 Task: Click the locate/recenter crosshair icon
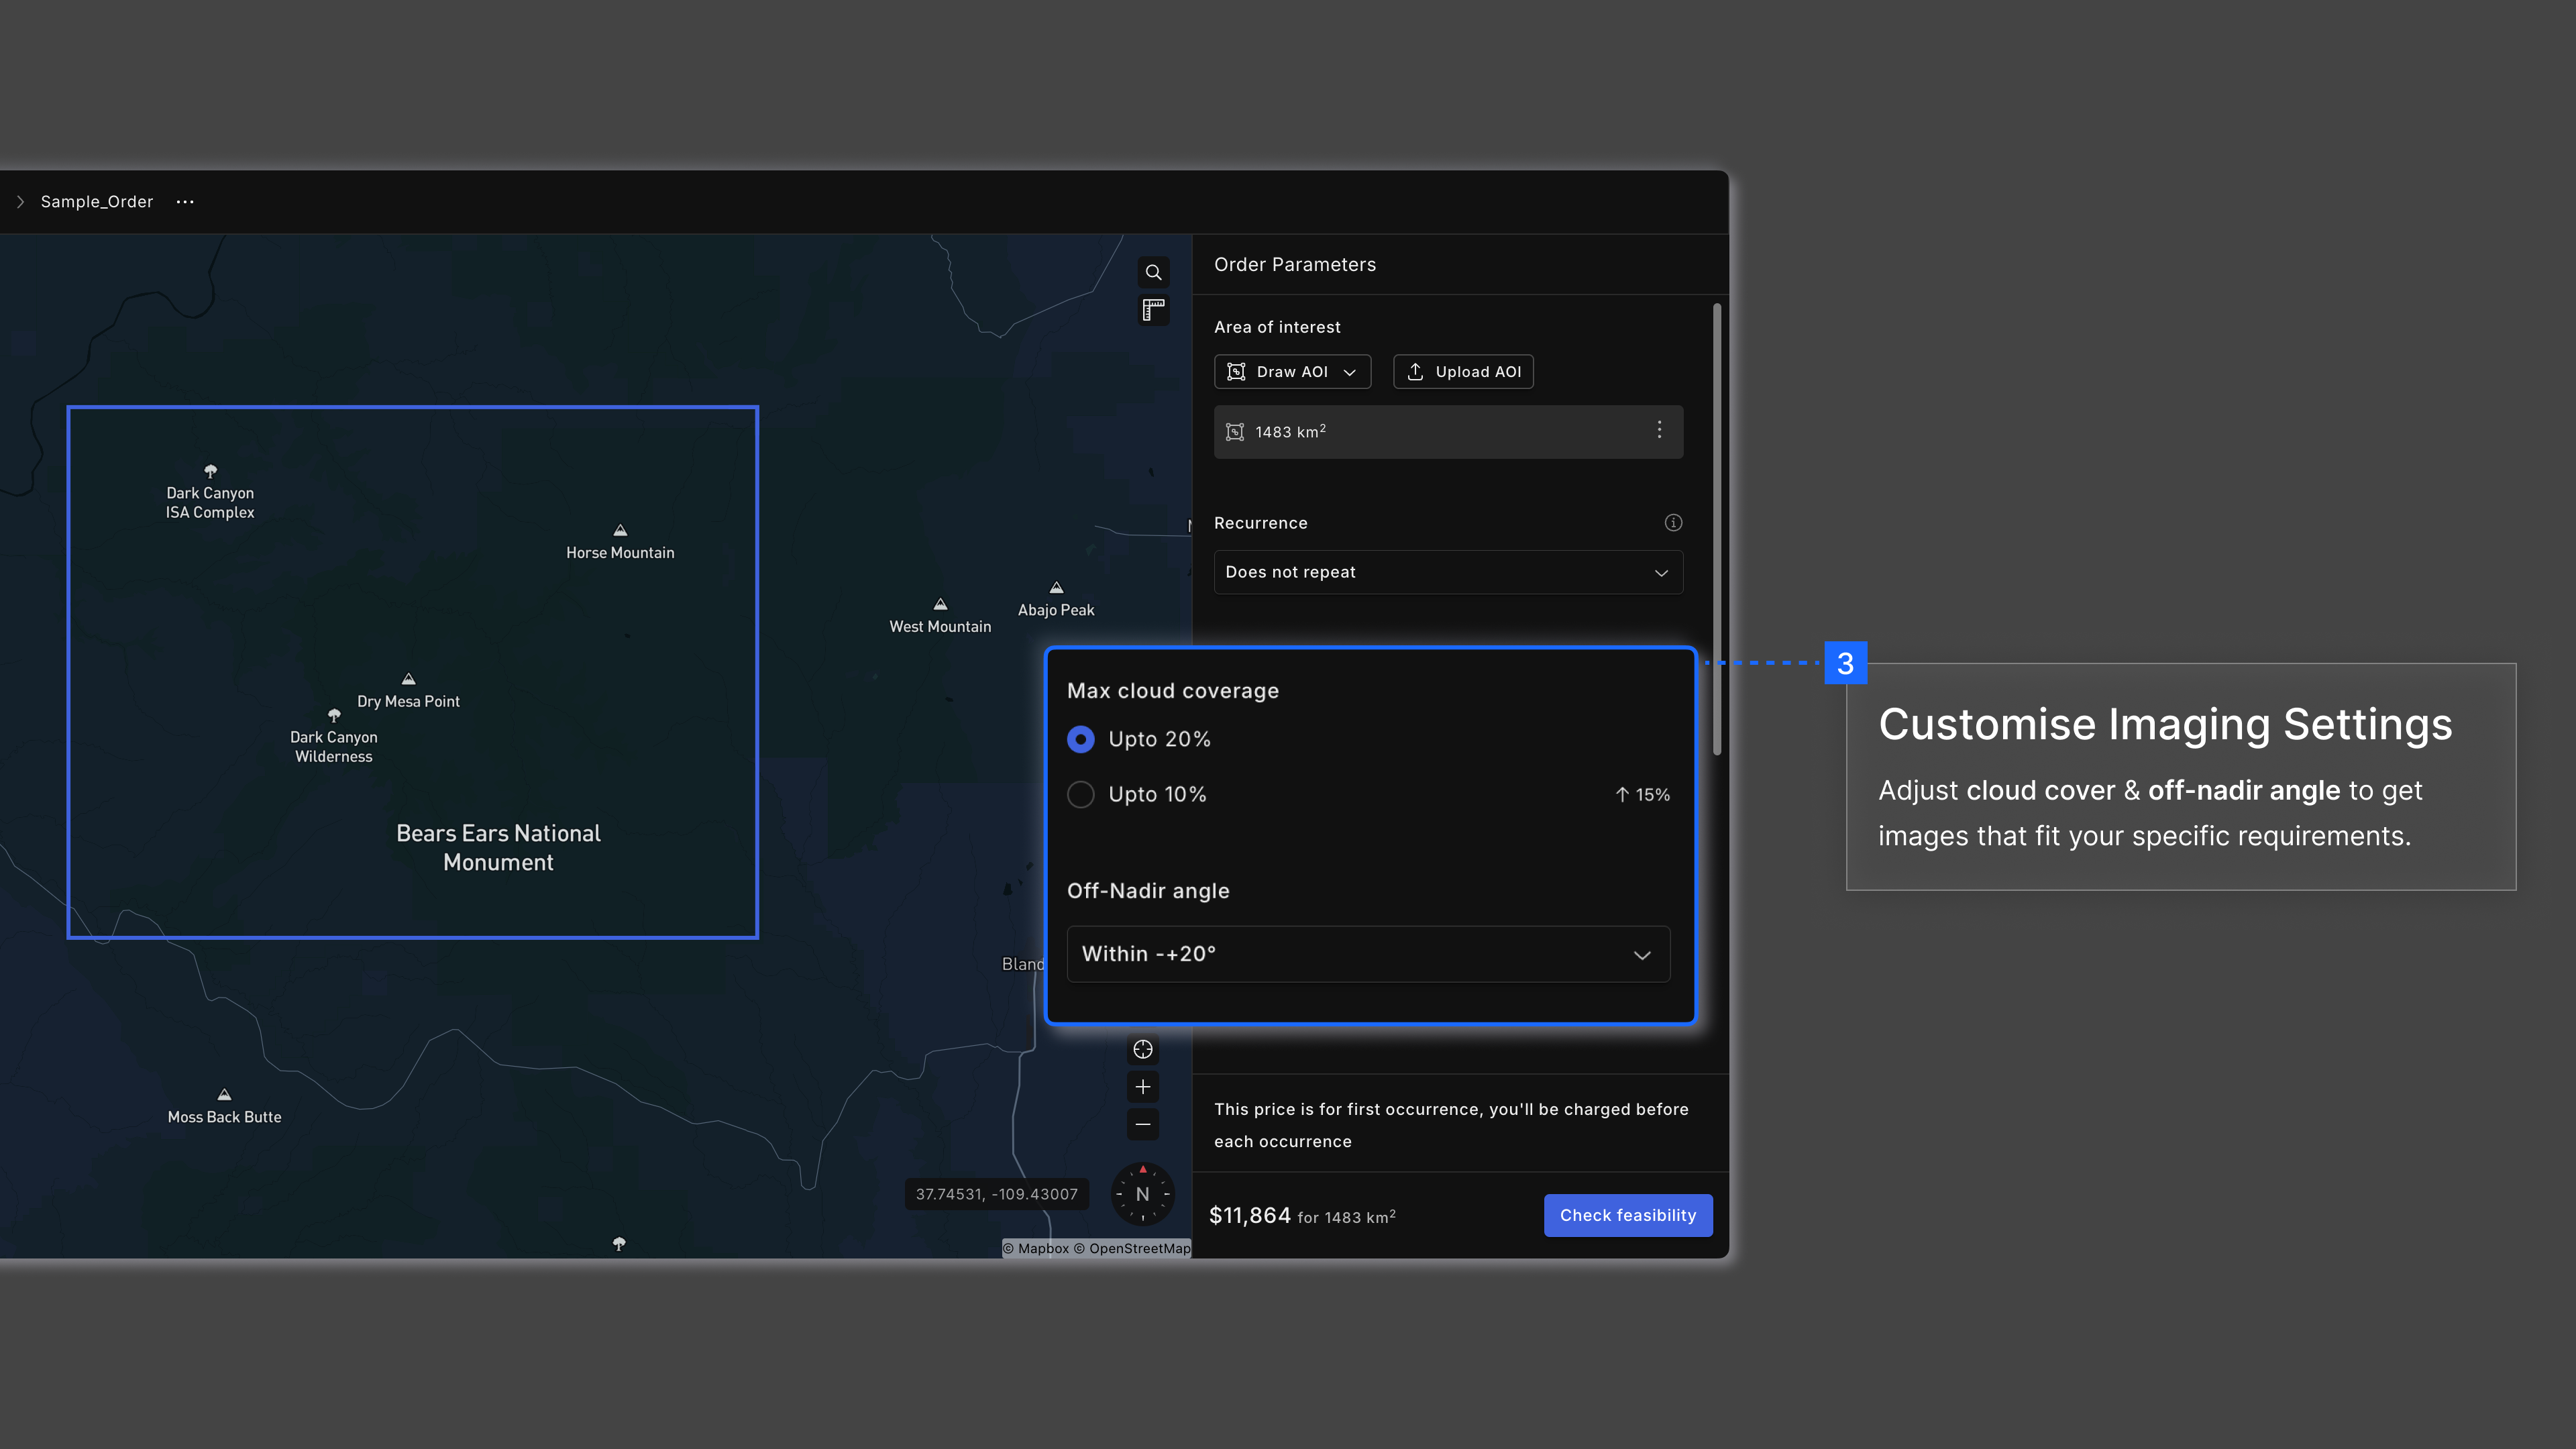[1143, 1049]
